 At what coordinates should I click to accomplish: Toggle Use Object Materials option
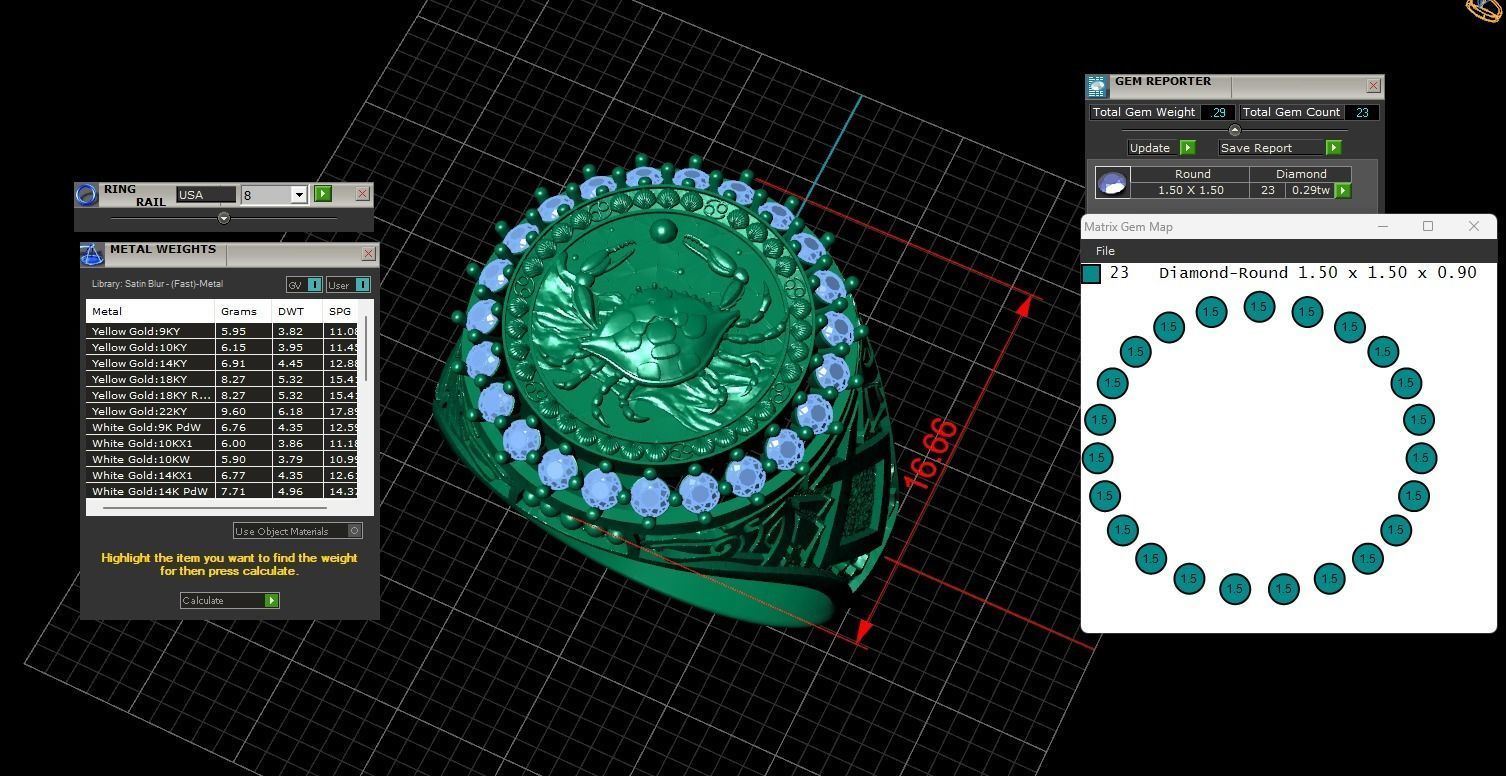click(x=354, y=531)
